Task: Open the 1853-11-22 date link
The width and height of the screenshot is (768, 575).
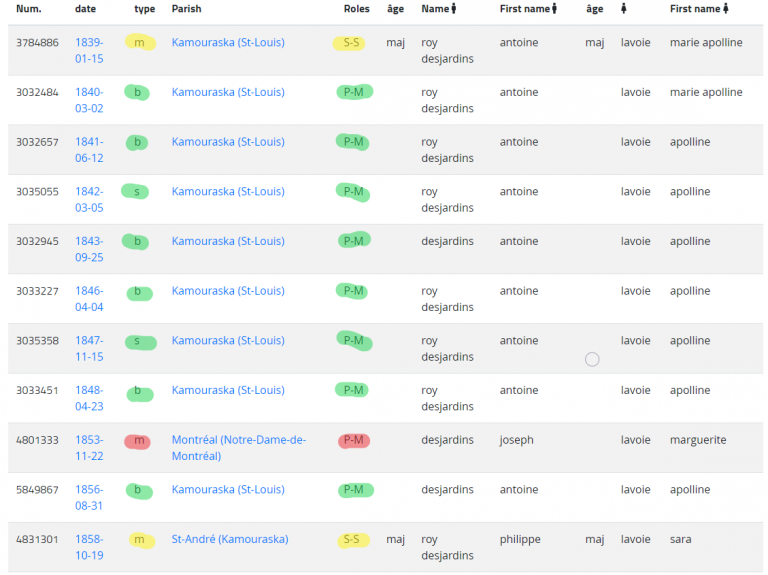Action: [89, 448]
